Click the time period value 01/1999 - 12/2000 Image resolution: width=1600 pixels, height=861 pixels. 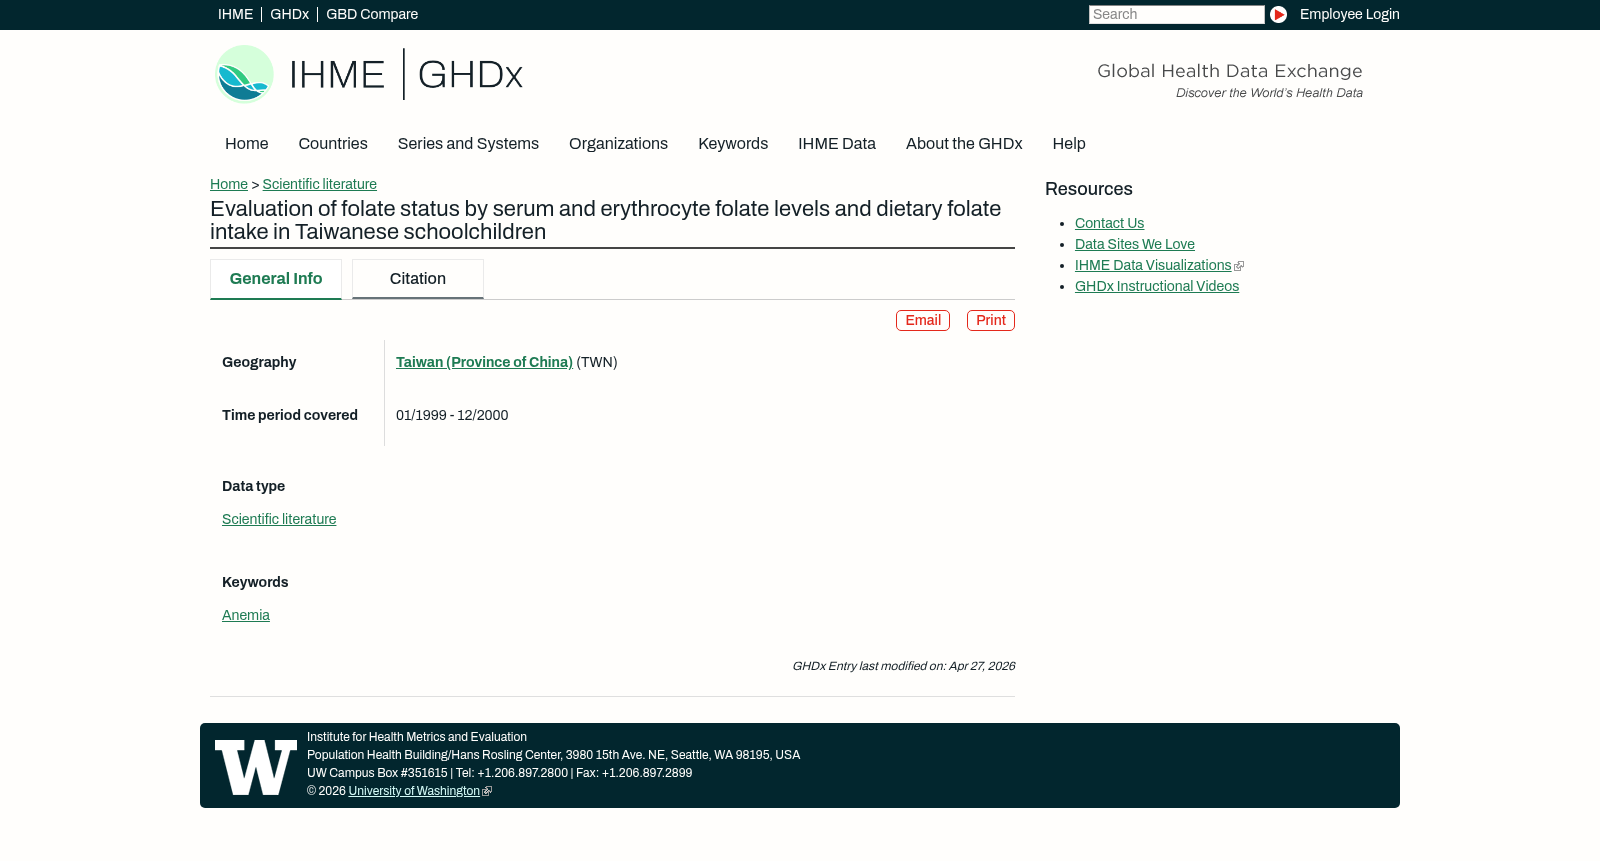[452, 415]
